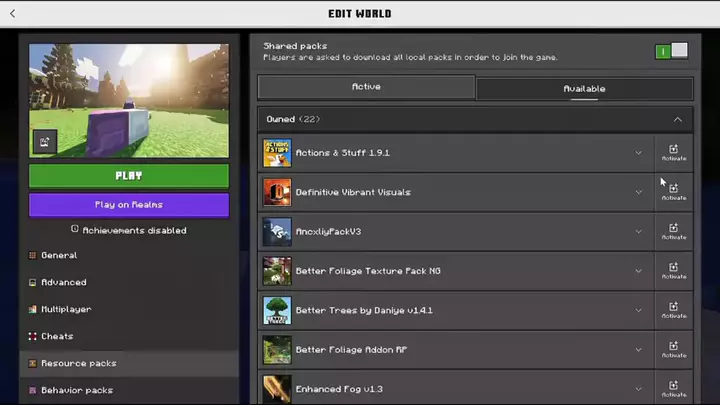The width and height of the screenshot is (720, 405).
Task: Activate the AnoxliyPackV3 pack
Action: (674, 232)
